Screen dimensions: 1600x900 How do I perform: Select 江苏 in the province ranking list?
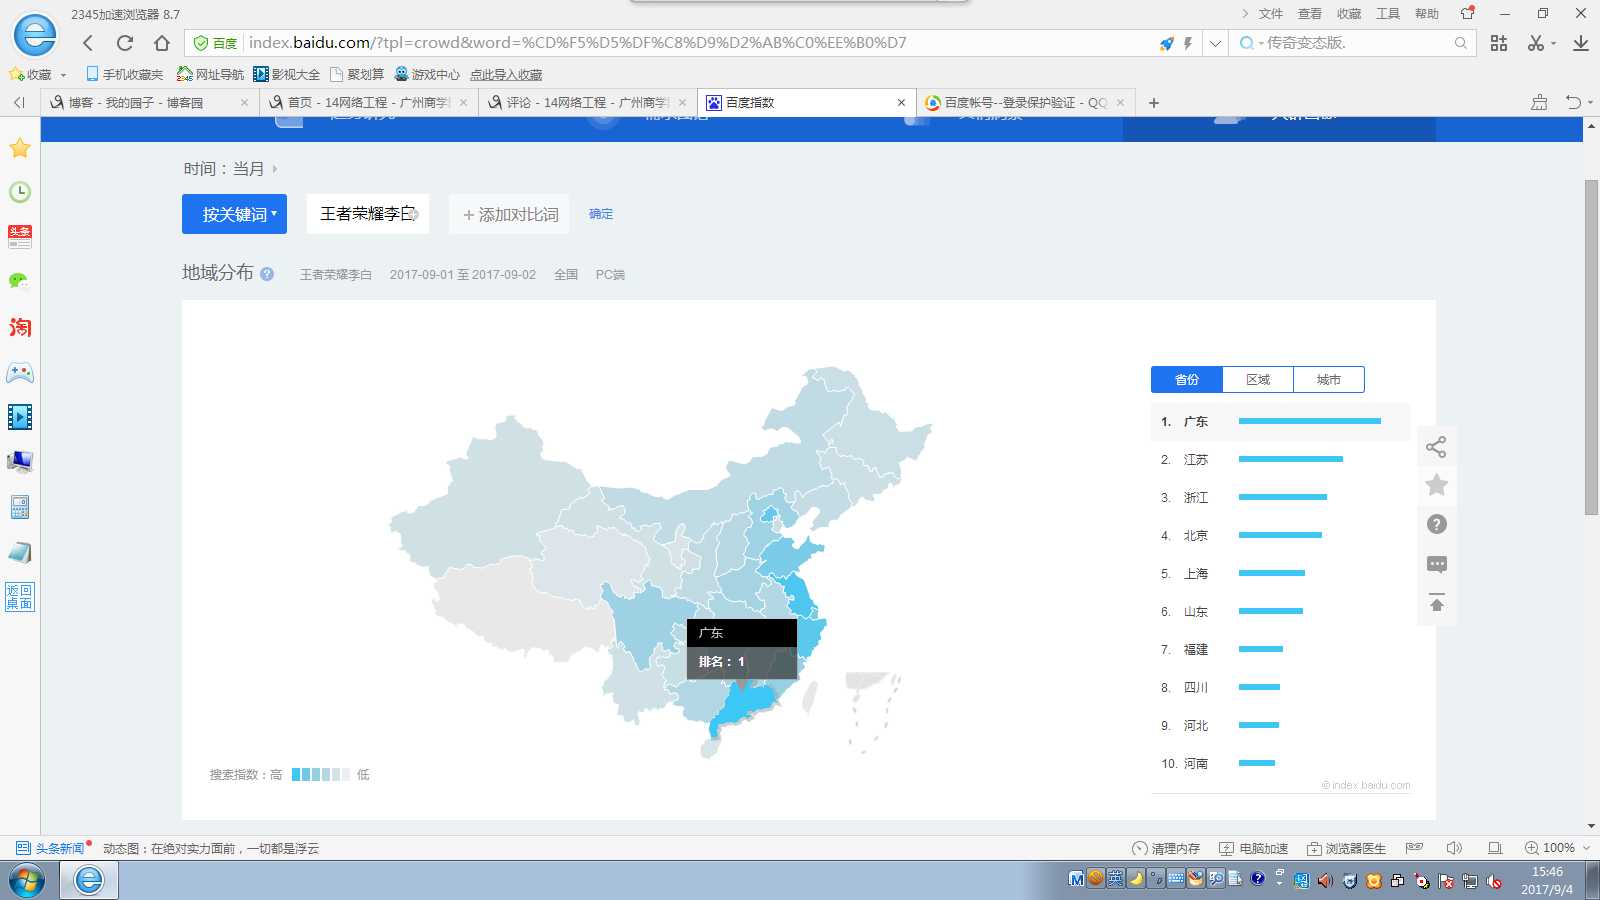[1280, 460]
